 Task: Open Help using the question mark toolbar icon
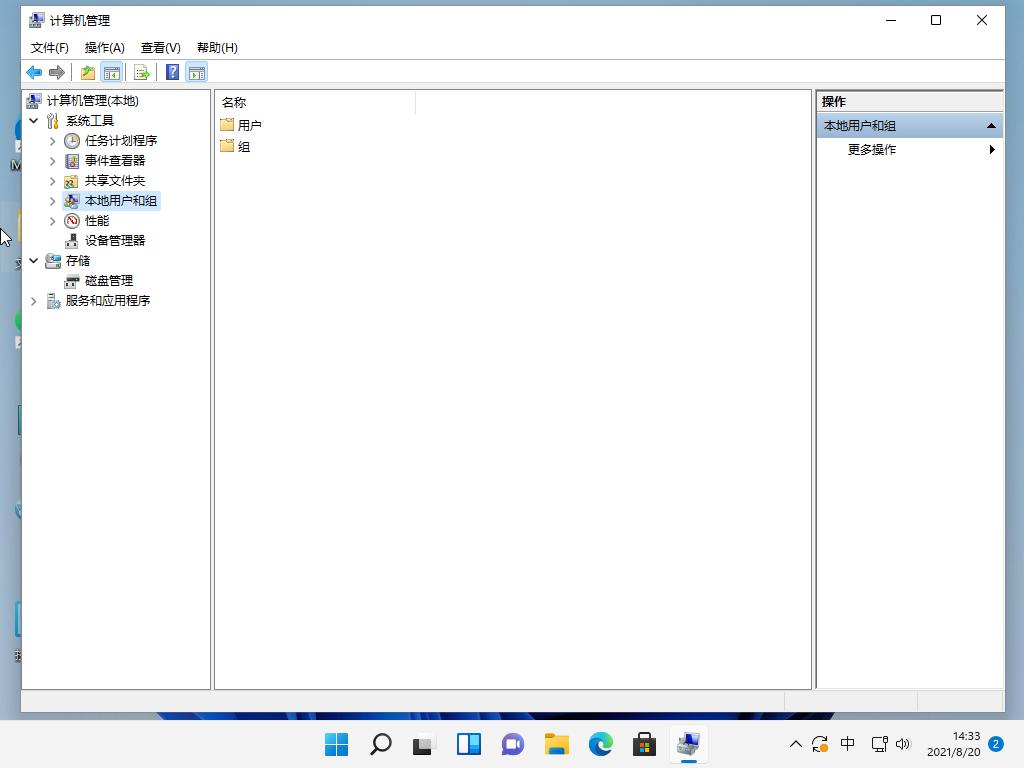pos(171,71)
